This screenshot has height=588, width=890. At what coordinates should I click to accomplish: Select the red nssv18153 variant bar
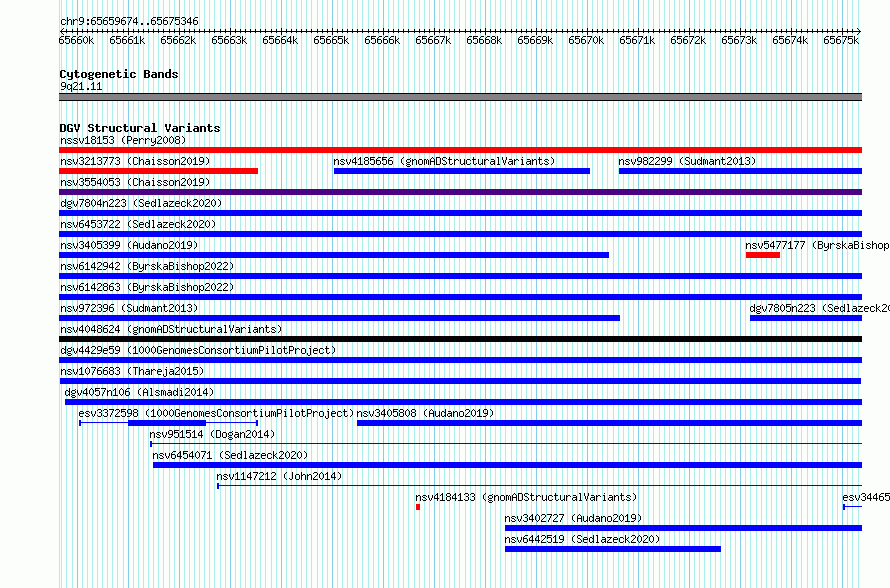[460, 150]
